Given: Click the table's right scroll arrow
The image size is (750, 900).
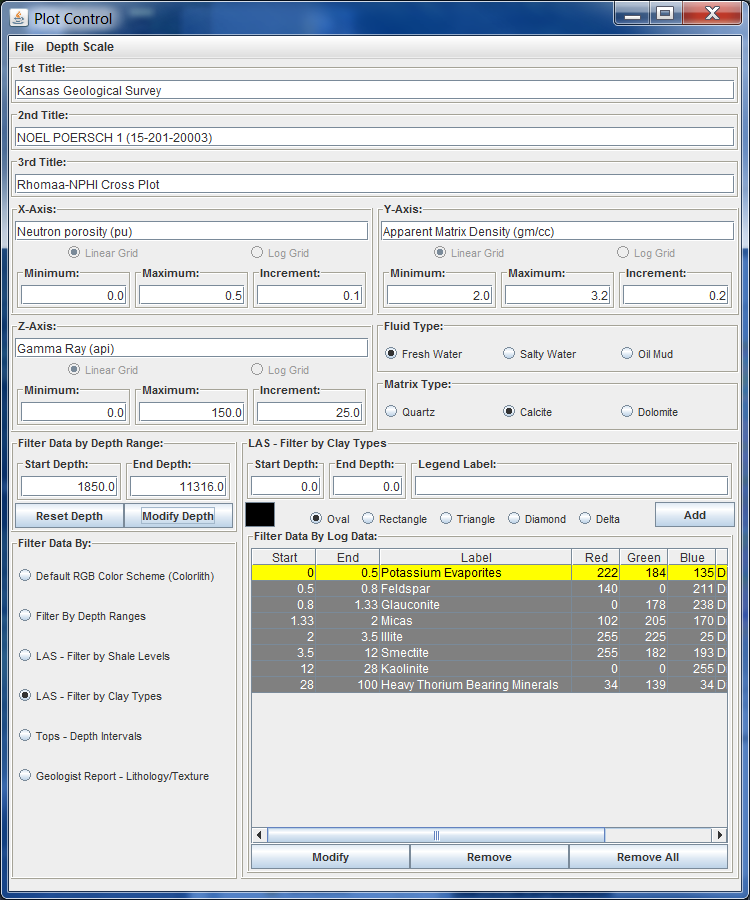Looking at the screenshot, I should point(720,835).
